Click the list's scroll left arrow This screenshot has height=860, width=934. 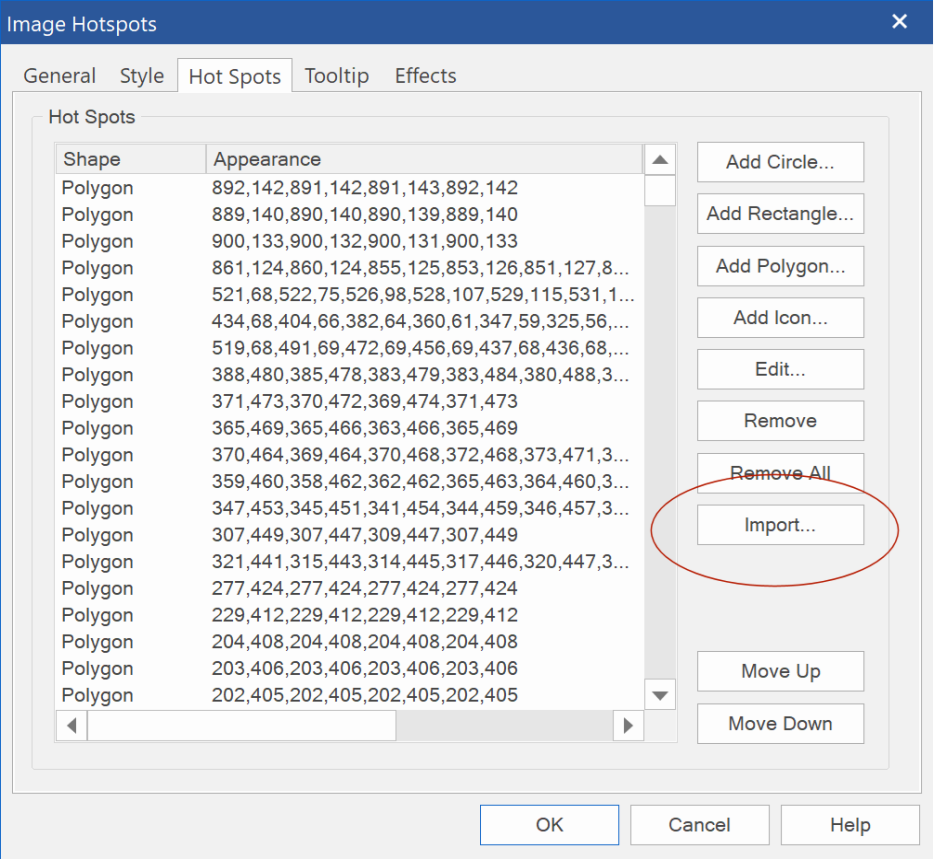72,725
